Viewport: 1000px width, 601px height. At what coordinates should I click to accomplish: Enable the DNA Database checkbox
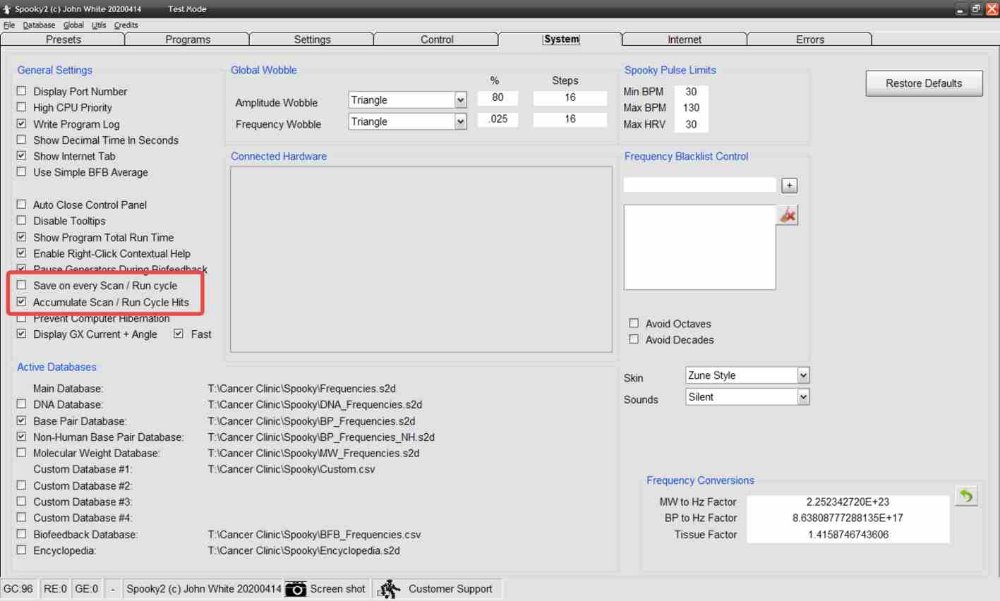click(22, 405)
